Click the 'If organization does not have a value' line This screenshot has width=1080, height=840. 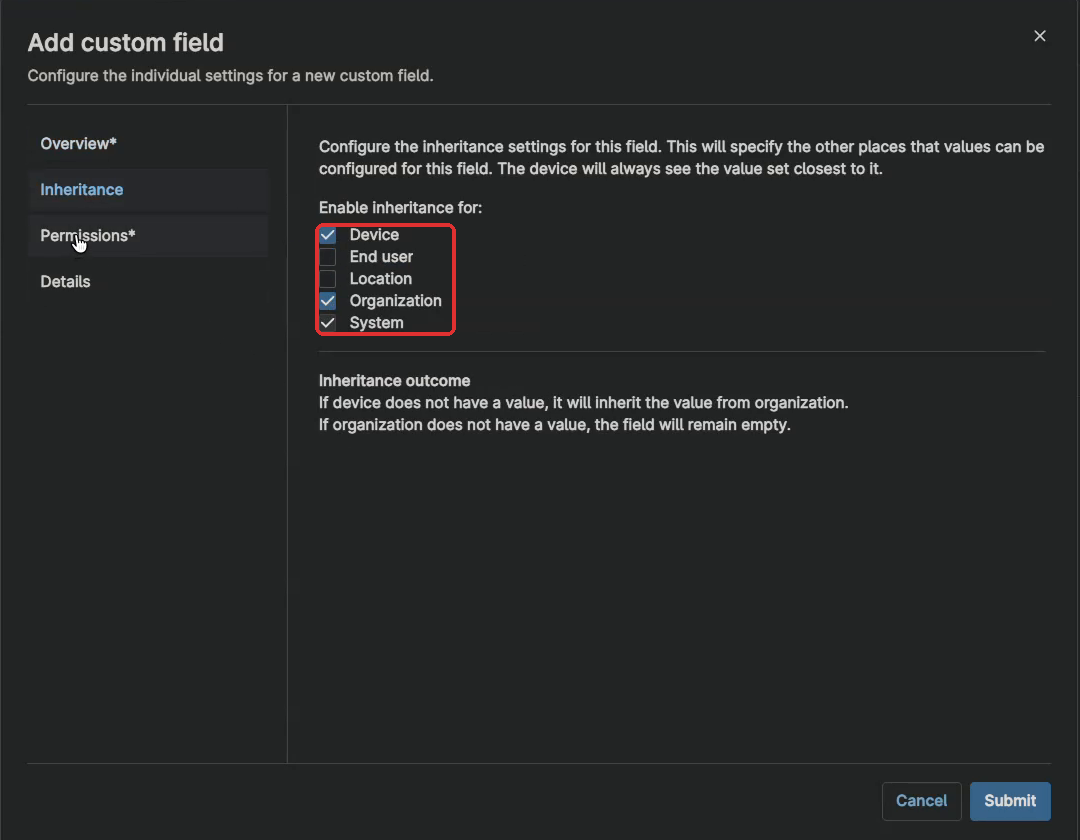[x=554, y=425]
